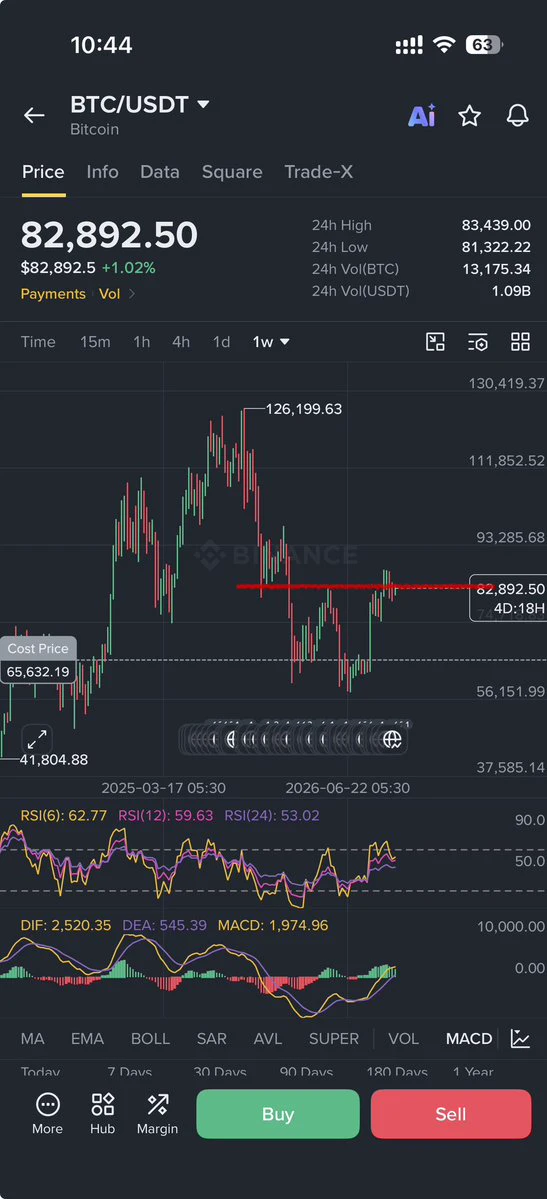Tap the RSI(24): 53.02 value
Screen dimensions: 547x1199
[272, 815]
